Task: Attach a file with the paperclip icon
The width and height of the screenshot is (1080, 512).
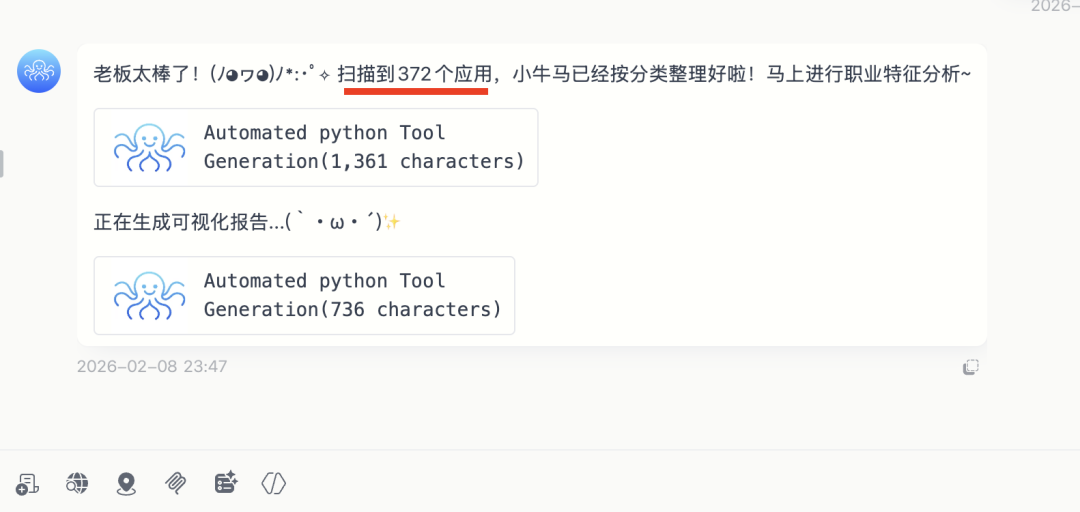Action: [x=175, y=484]
